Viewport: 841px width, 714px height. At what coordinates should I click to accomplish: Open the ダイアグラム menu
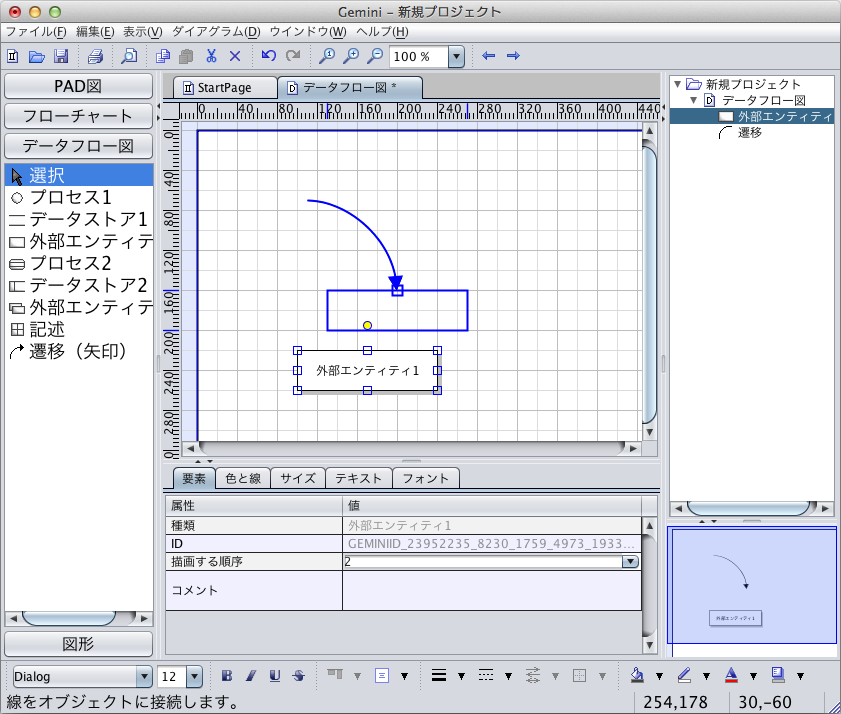216,32
